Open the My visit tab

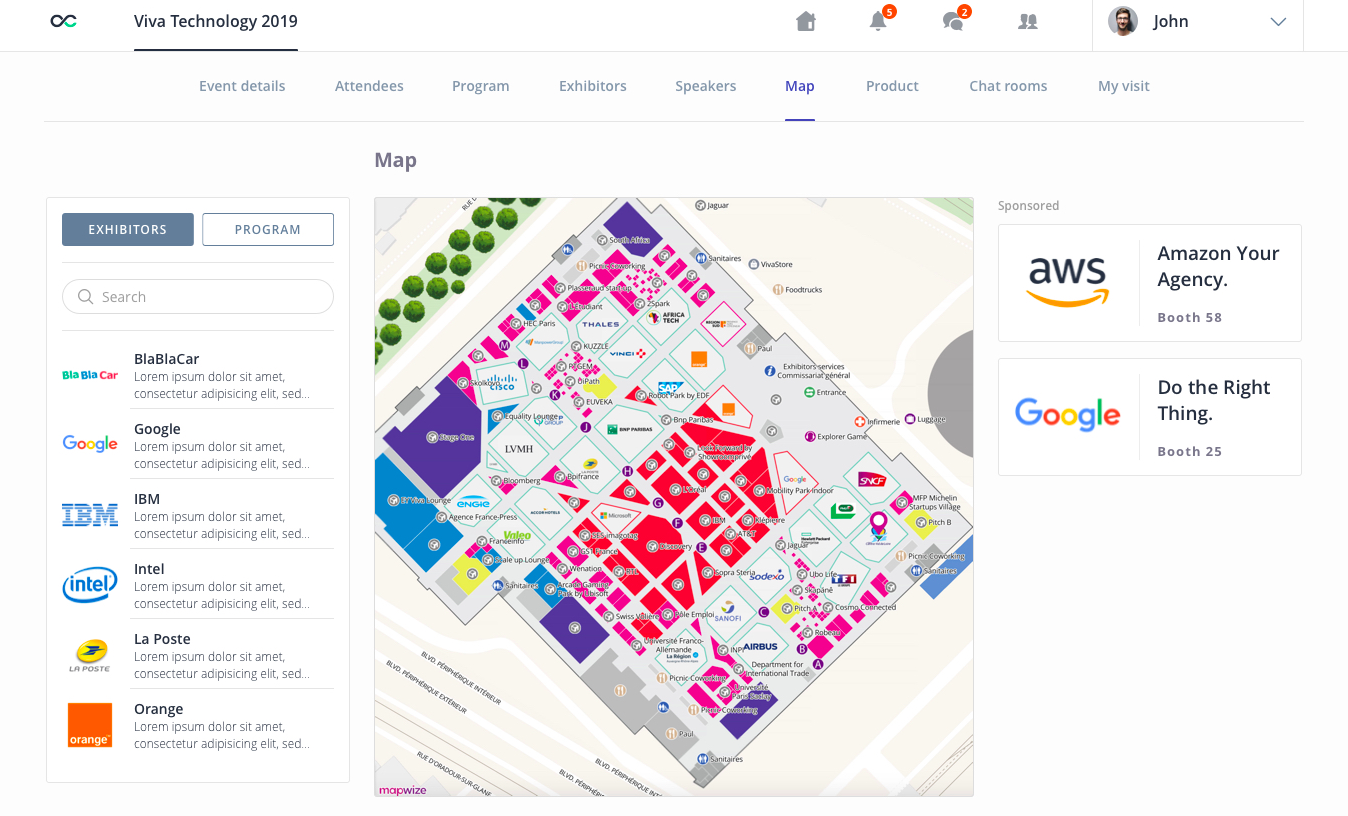[x=1124, y=86]
